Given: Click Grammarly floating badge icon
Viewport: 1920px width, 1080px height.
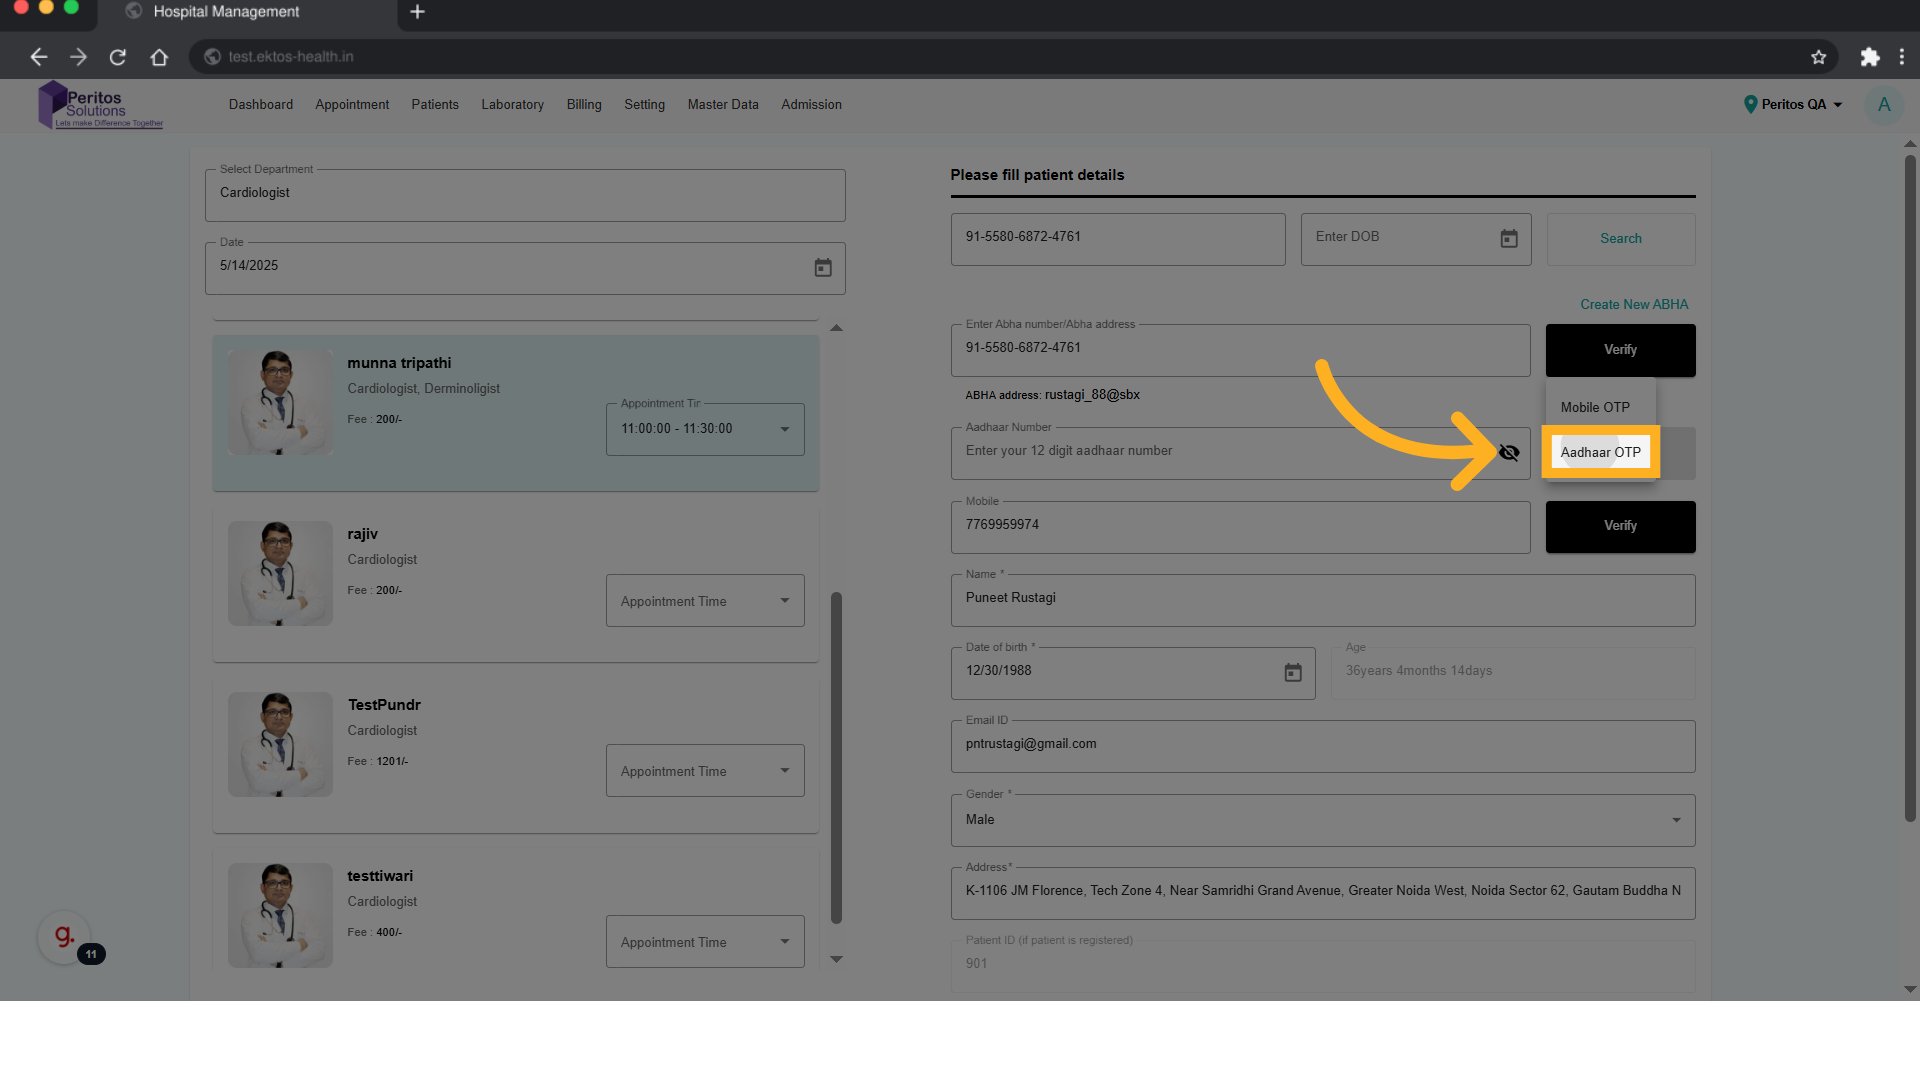Looking at the screenshot, I should click(64, 937).
